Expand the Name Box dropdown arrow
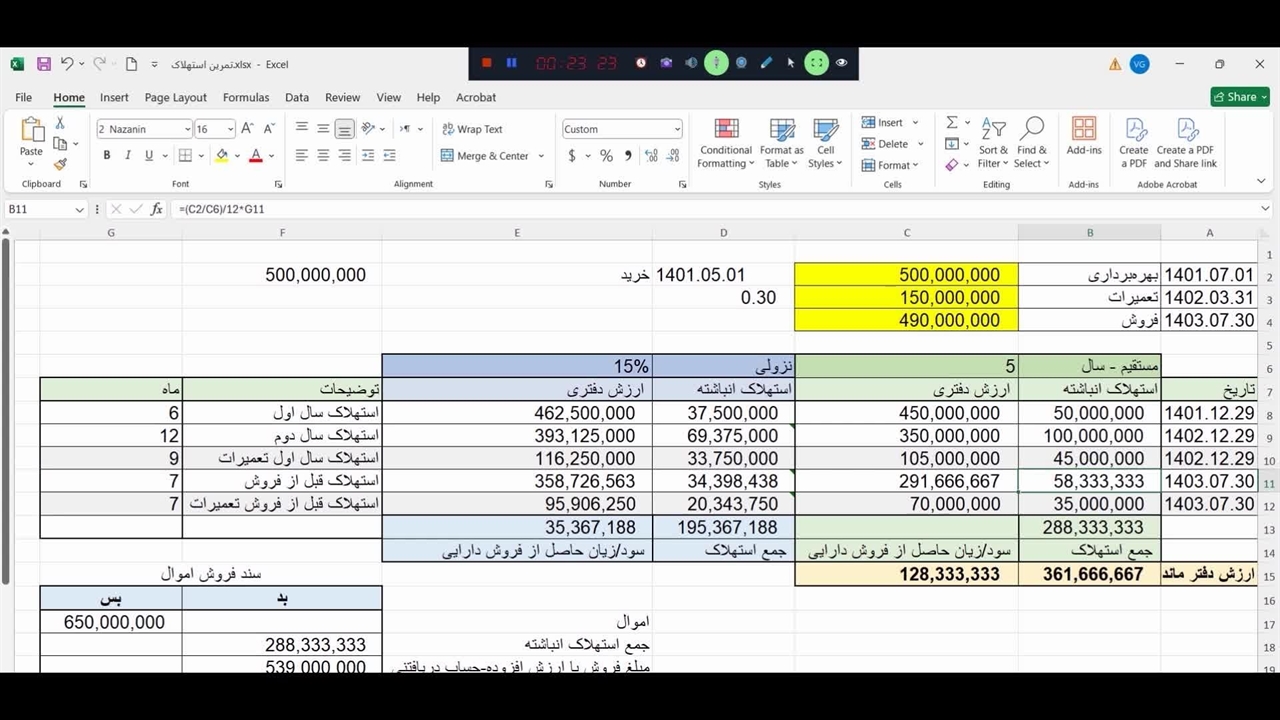This screenshot has height=720, width=1280. coord(79,210)
